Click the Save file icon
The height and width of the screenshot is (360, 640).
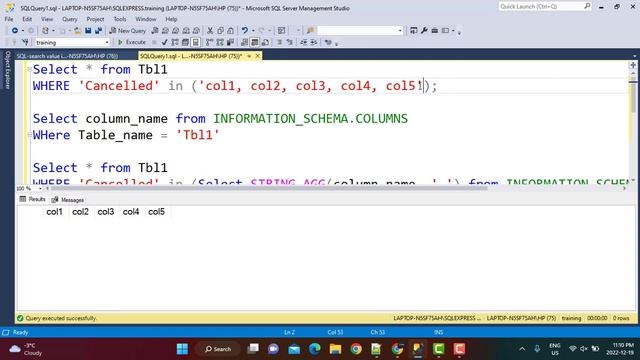click(x=88, y=31)
